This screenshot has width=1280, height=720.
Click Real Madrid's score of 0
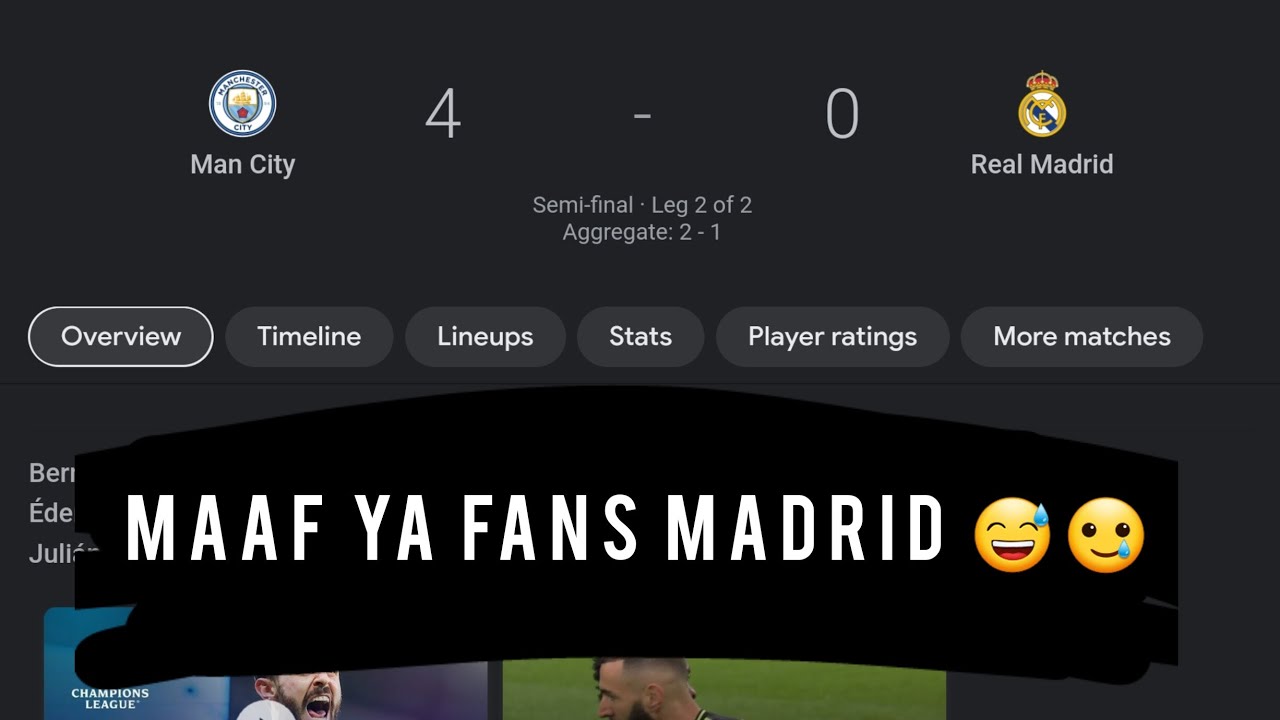pyautogui.click(x=842, y=113)
